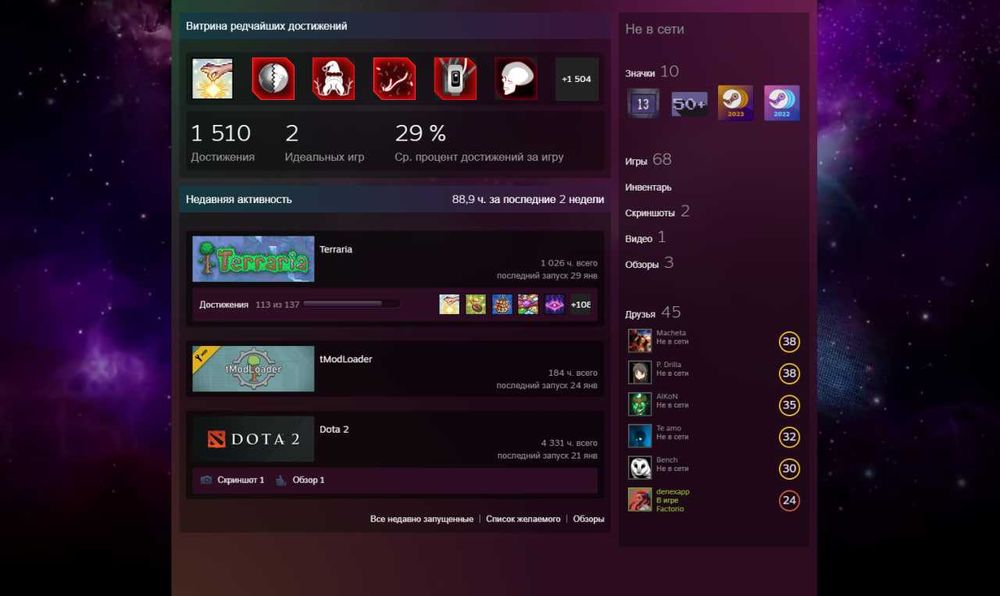Open the Инвентарь link
Screen dimensions: 1000x596
pos(648,187)
